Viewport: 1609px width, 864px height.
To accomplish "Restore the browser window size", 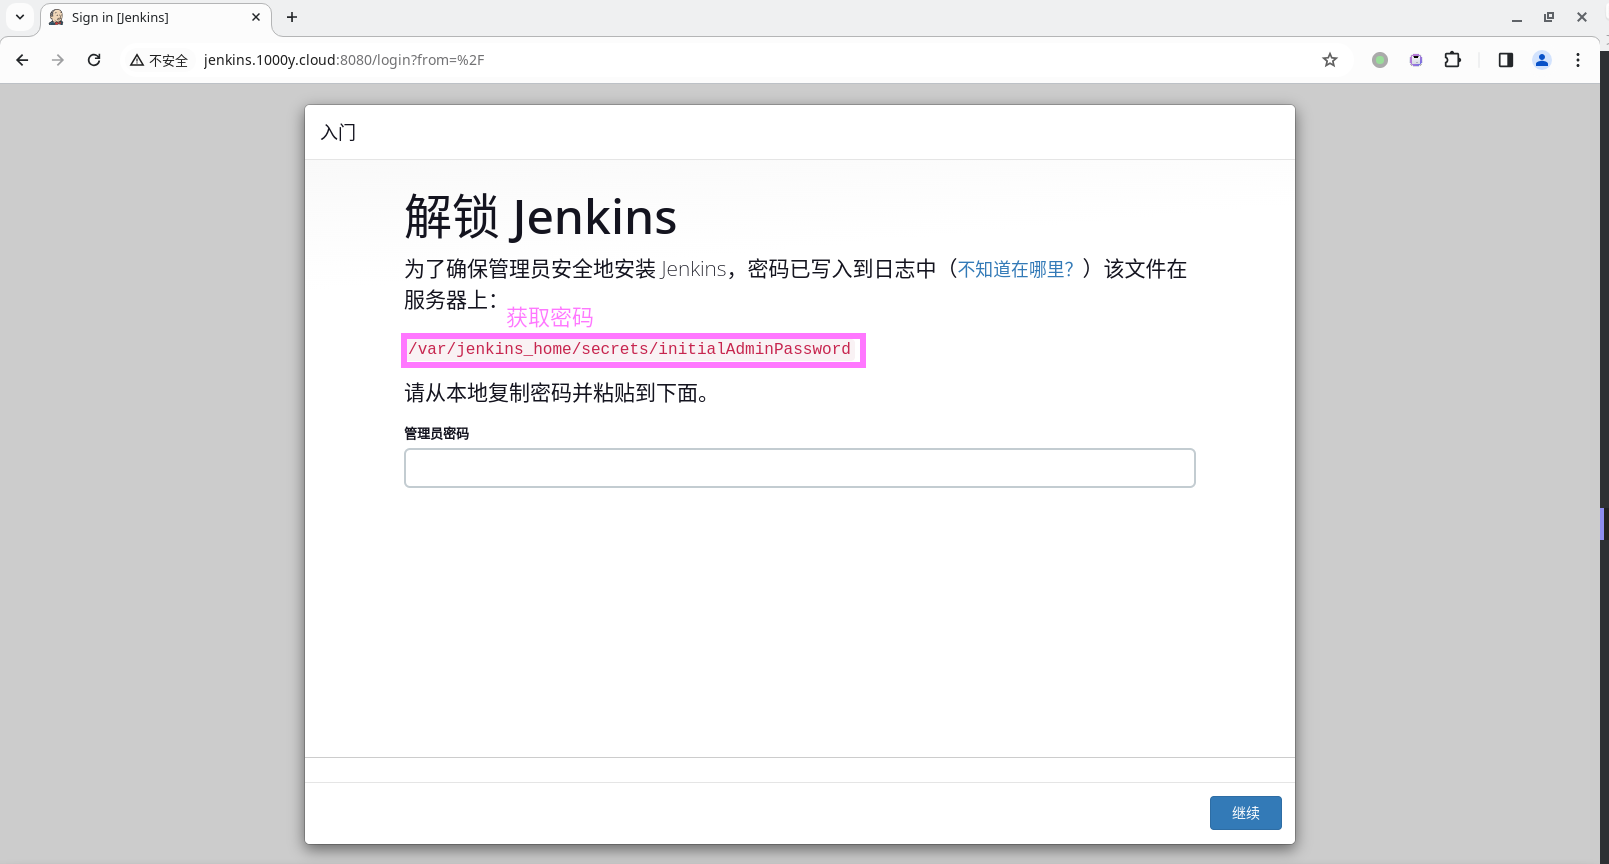I will pos(1549,17).
